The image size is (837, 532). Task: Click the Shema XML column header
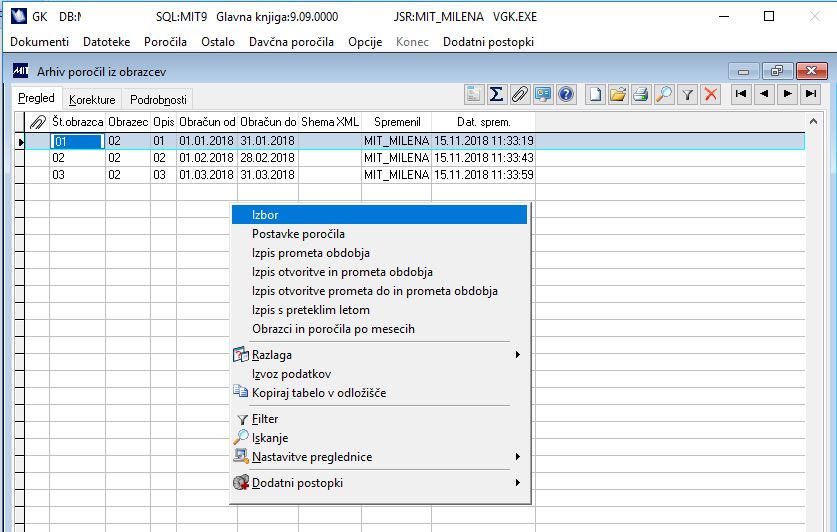click(x=330, y=122)
